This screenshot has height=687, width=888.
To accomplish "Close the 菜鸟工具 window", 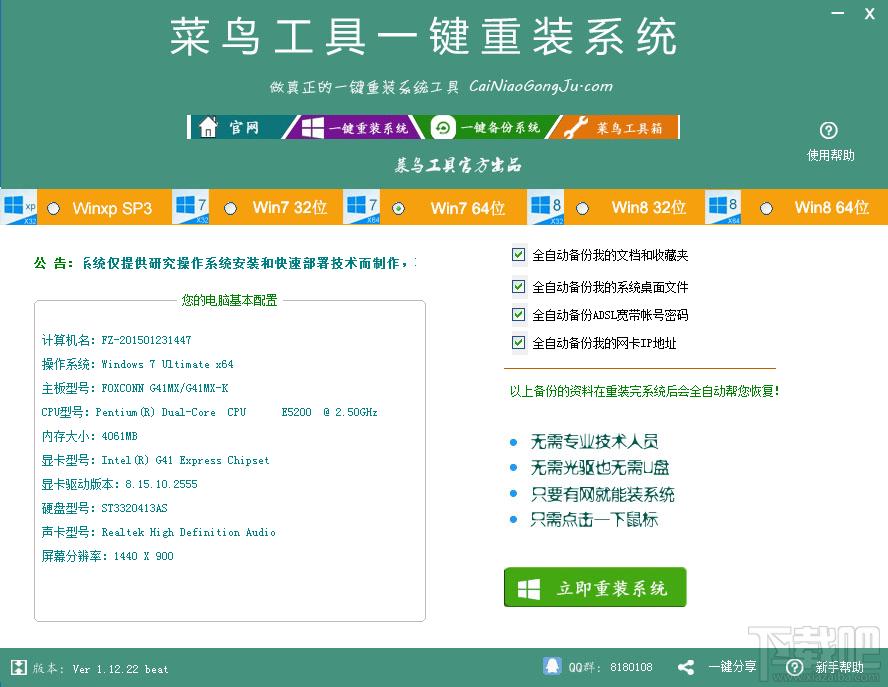I will tap(869, 14).
